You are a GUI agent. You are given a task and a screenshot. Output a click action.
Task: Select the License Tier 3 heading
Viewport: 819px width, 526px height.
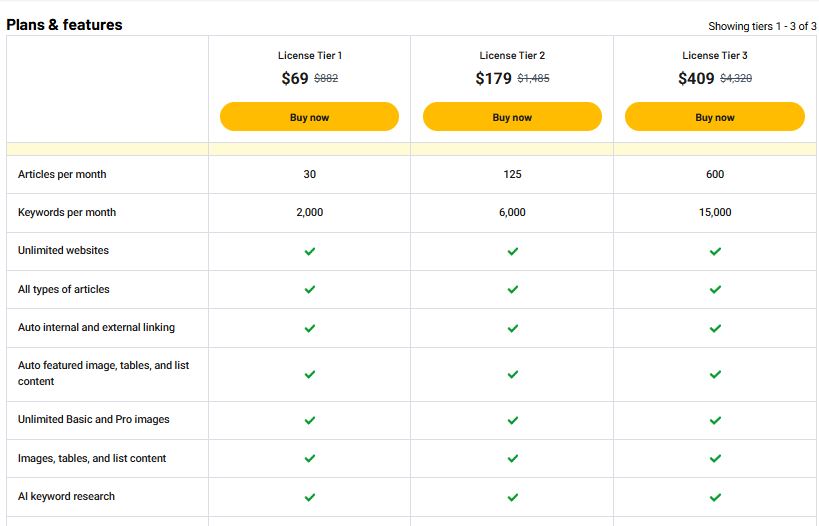[715, 55]
